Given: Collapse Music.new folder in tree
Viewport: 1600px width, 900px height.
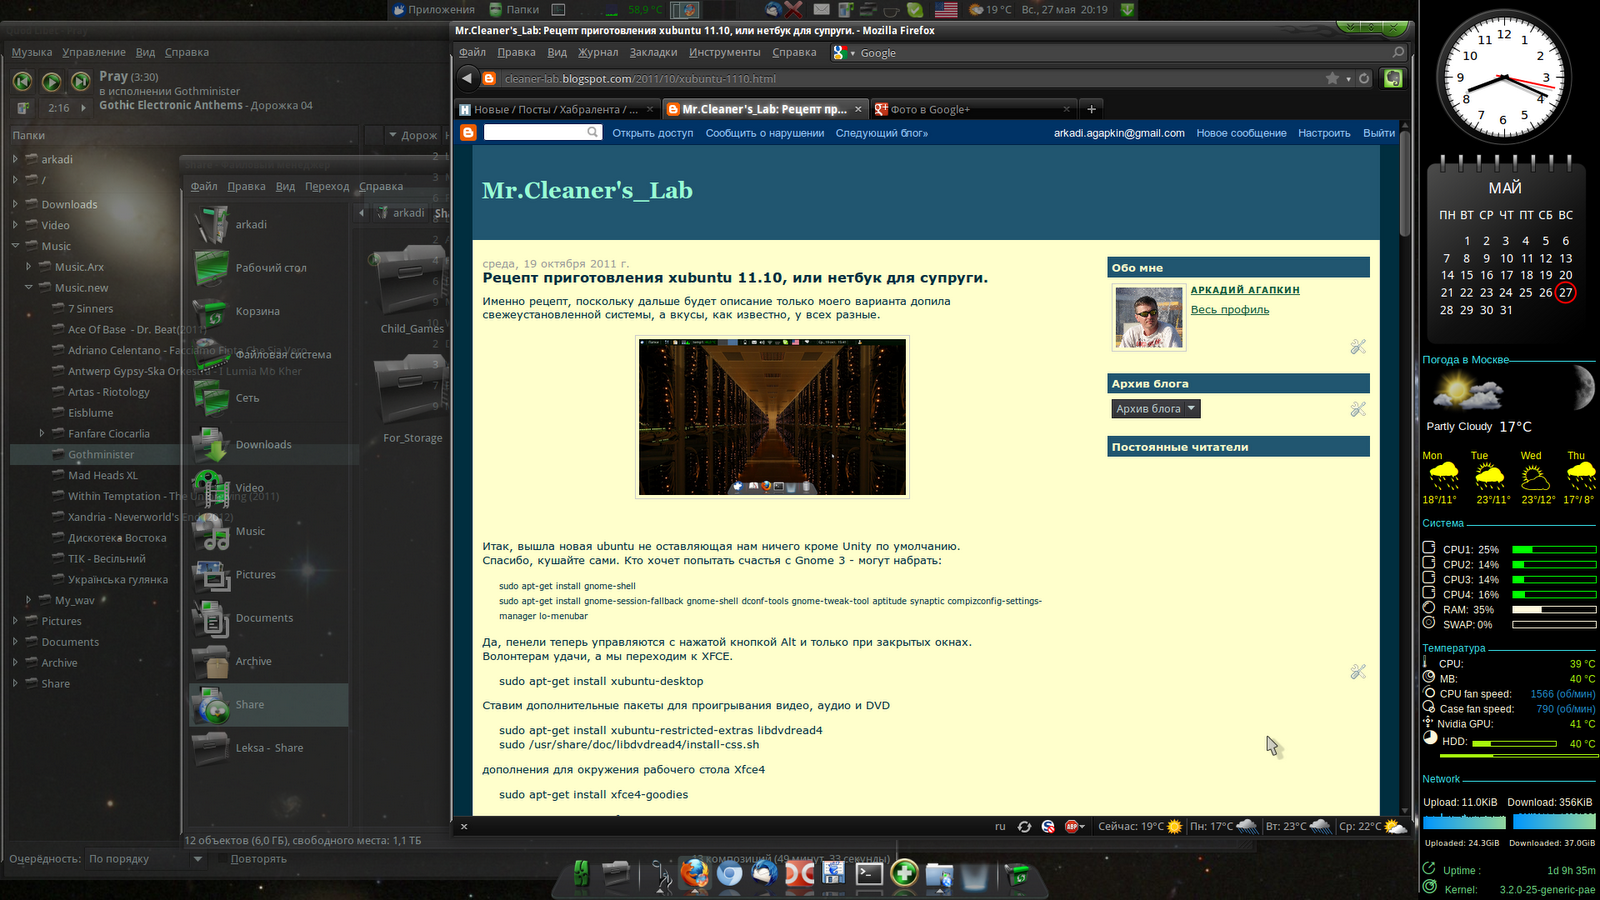Looking at the screenshot, I should [28, 288].
